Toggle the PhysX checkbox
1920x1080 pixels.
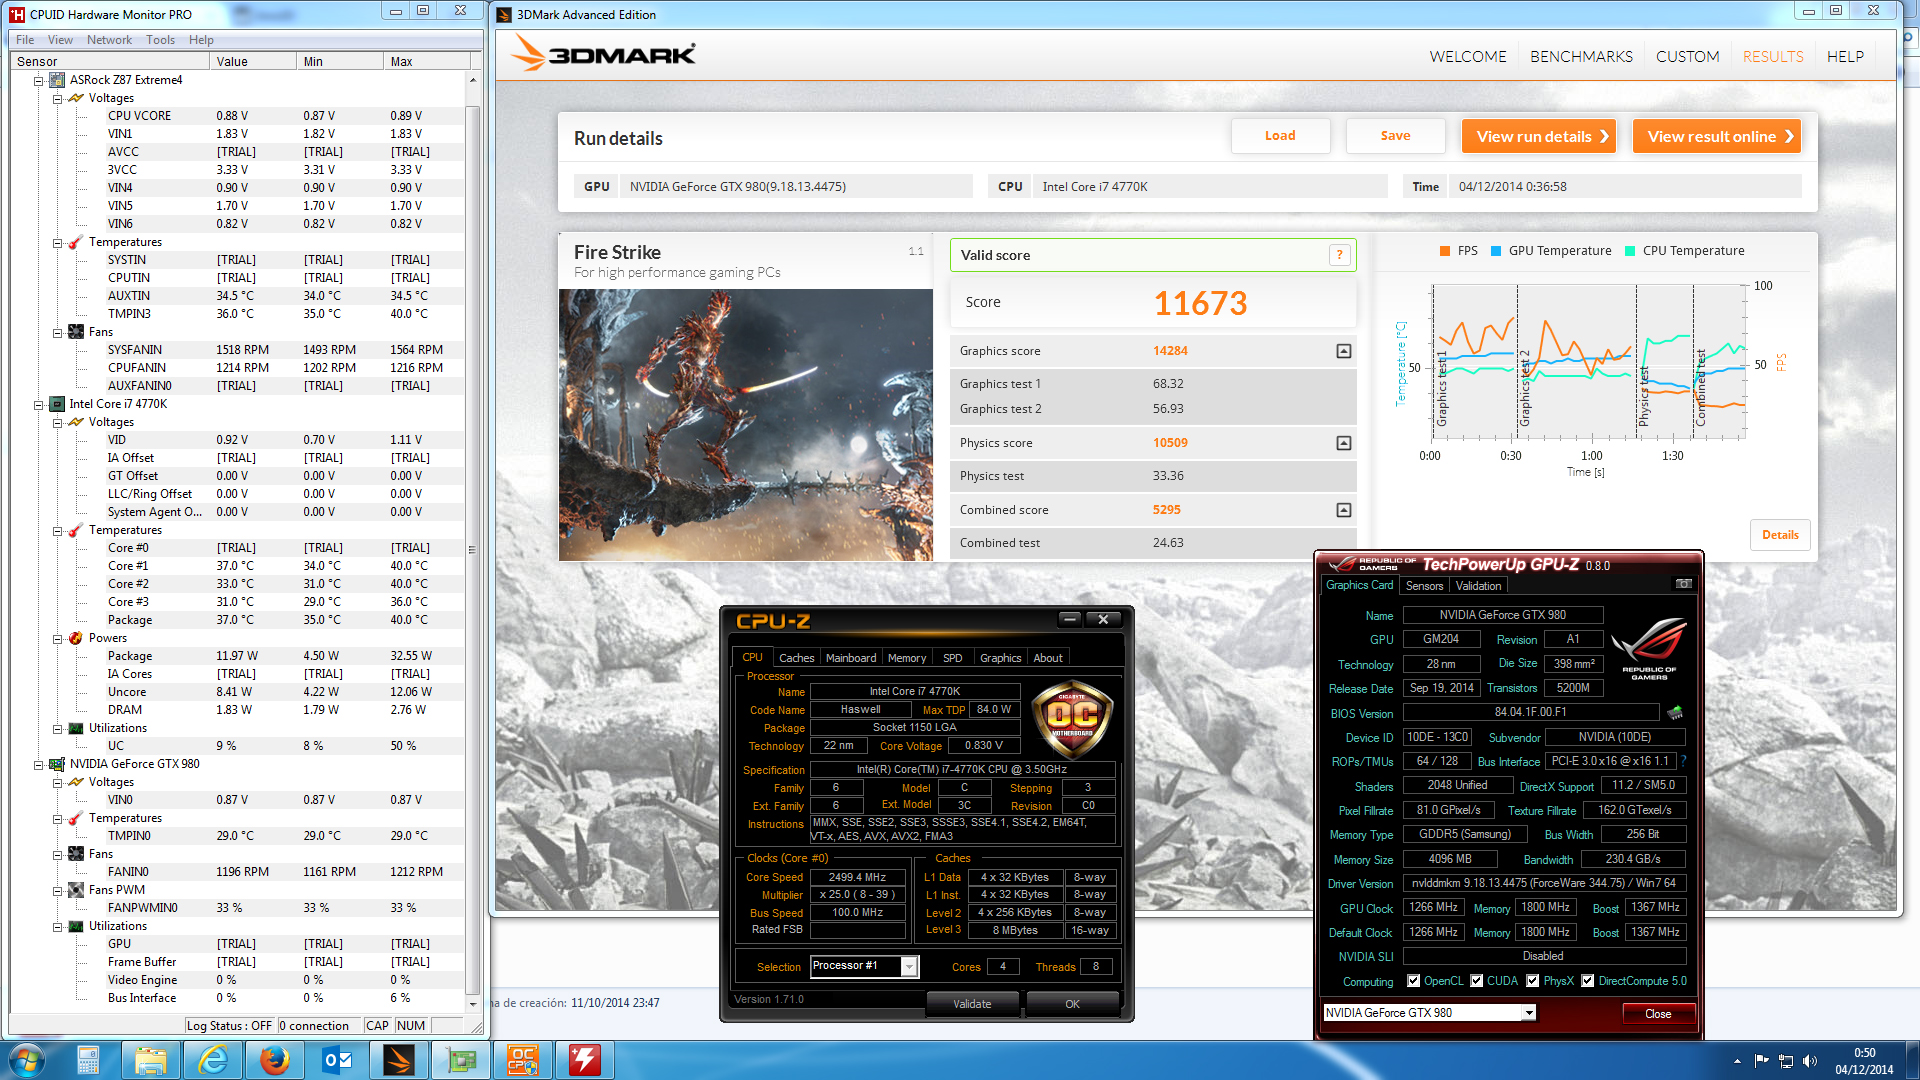tap(1532, 981)
